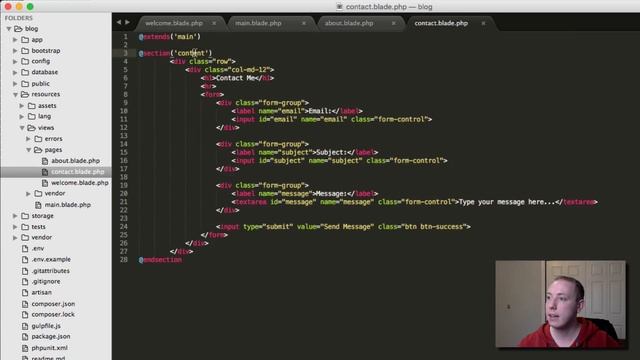Click the bootstrap folder icon
Image resolution: width=640 pixels, height=360 pixels.
pos(25,51)
